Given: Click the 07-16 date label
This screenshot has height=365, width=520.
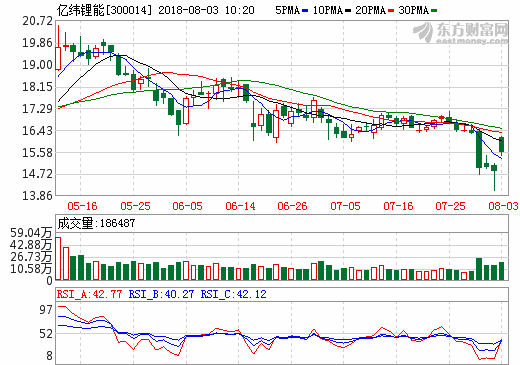Looking at the screenshot, I should 398,206.
